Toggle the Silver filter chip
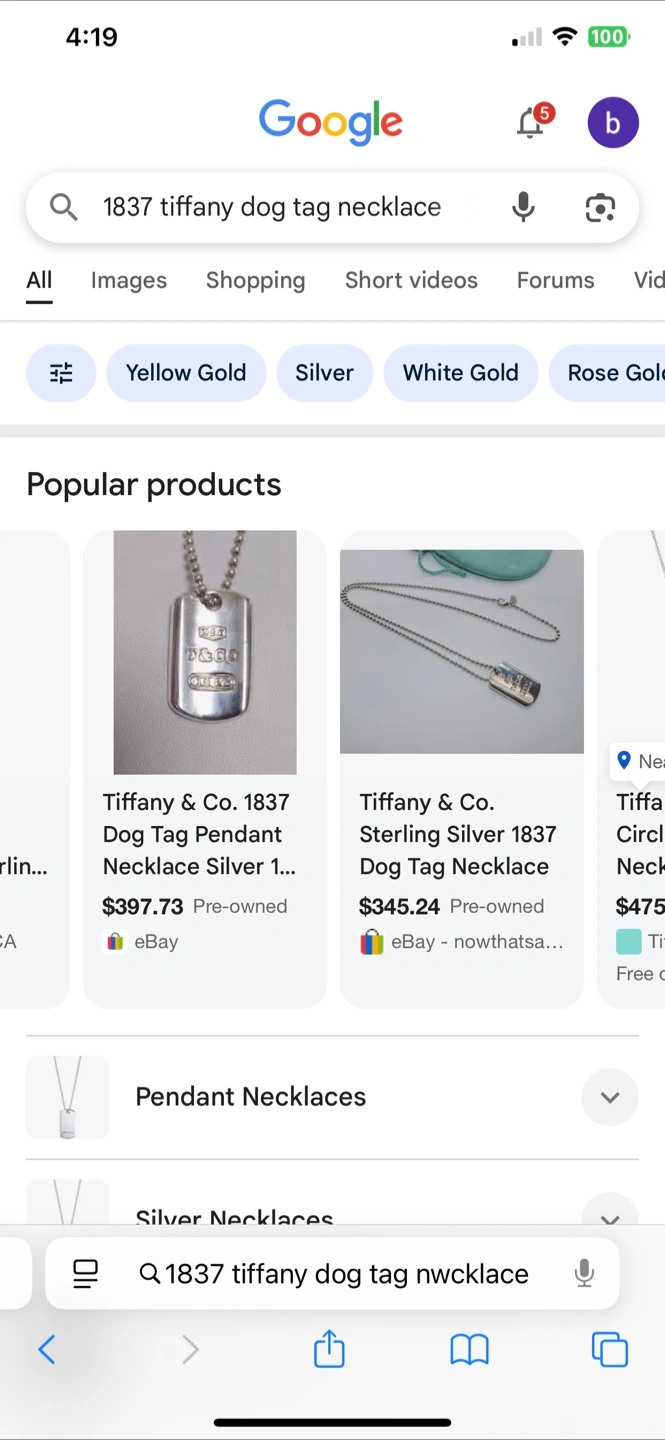Image resolution: width=665 pixels, height=1440 pixels. pyautogui.click(x=324, y=373)
